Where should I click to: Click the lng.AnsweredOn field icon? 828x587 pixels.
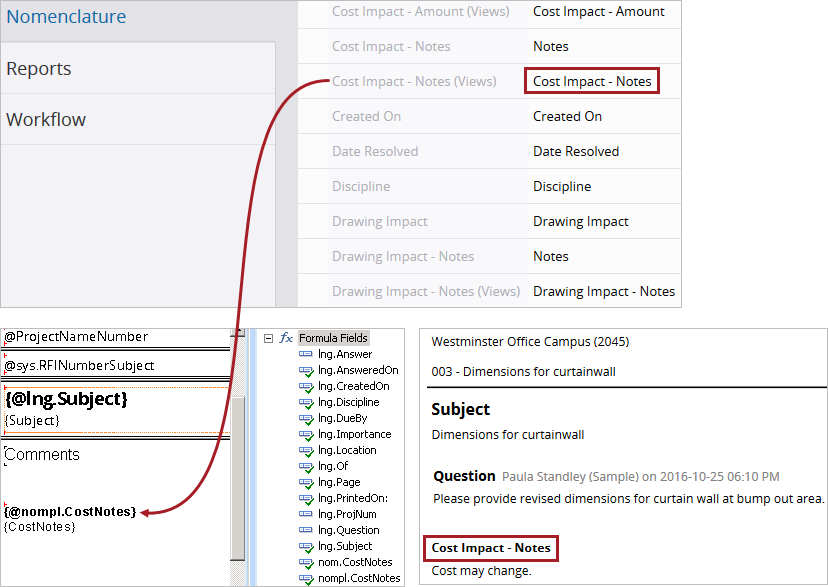coord(306,370)
